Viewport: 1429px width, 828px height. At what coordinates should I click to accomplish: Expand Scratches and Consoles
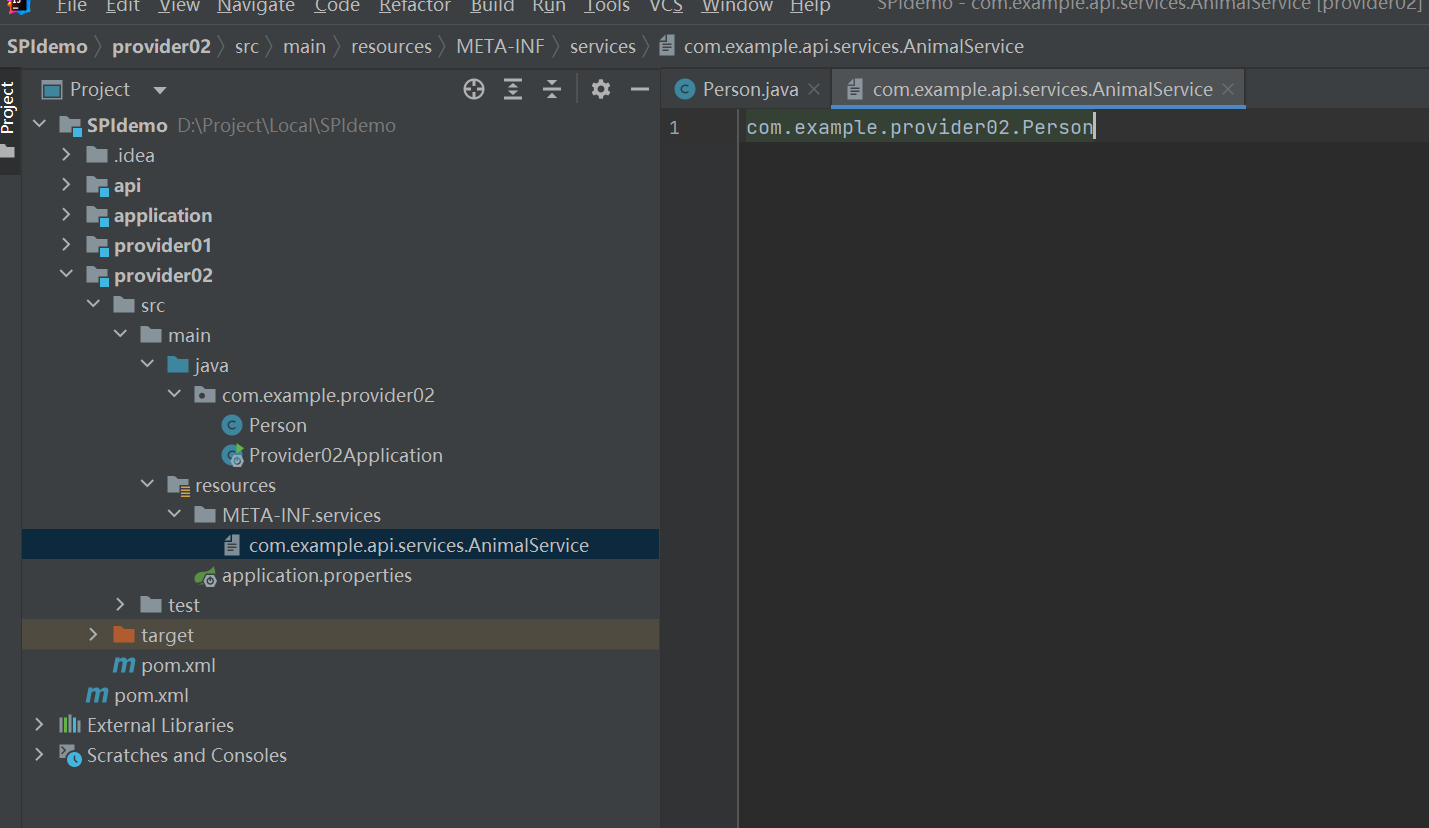40,755
